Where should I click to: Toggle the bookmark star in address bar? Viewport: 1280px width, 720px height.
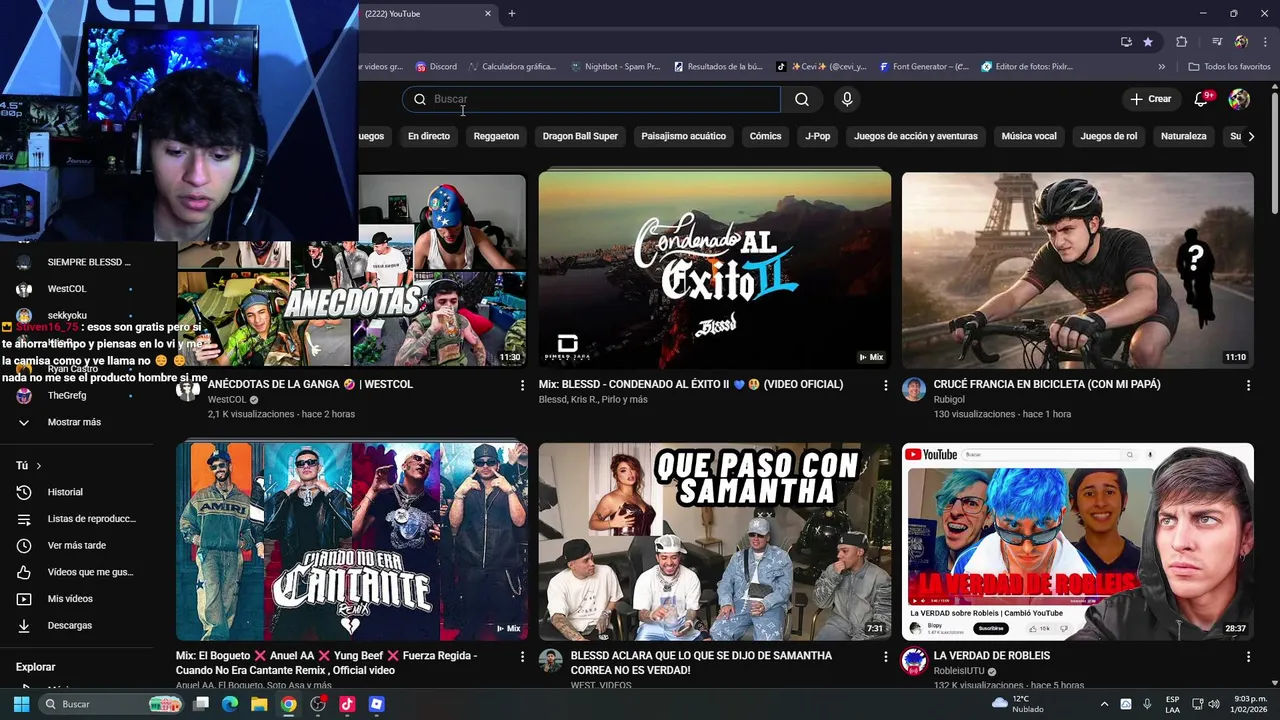pos(1148,42)
